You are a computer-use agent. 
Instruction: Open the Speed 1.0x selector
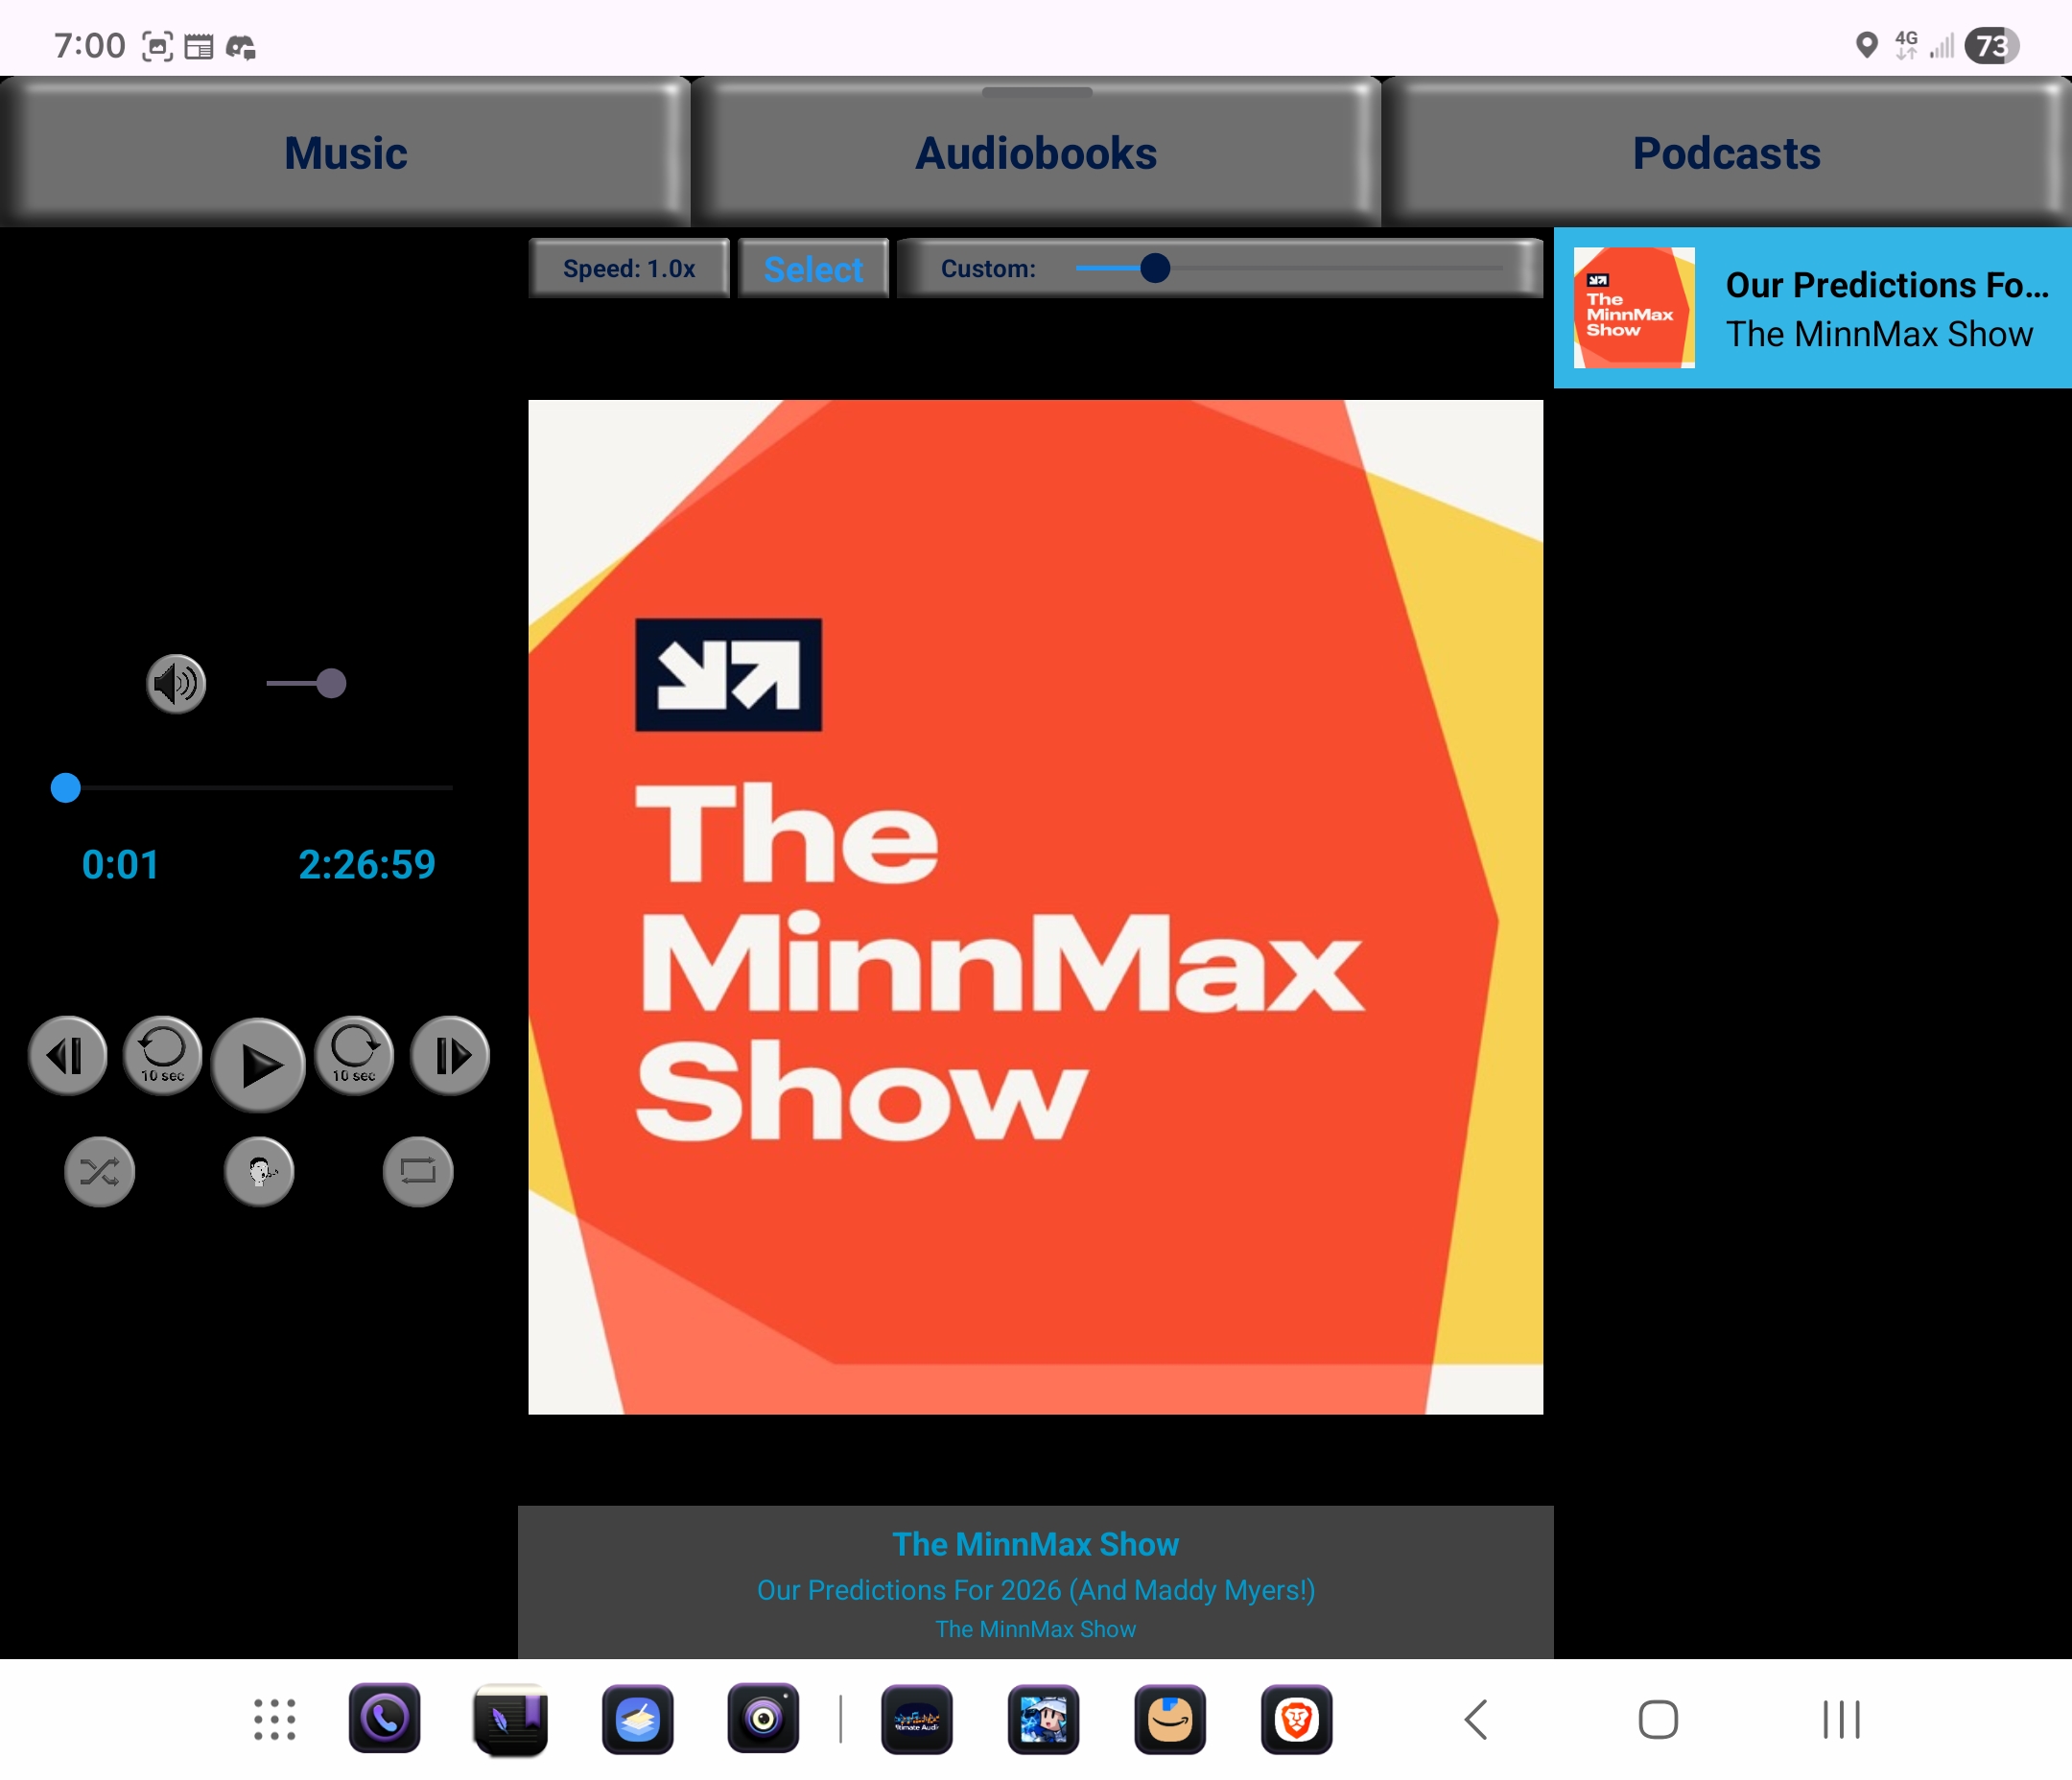tap(629, 268)
